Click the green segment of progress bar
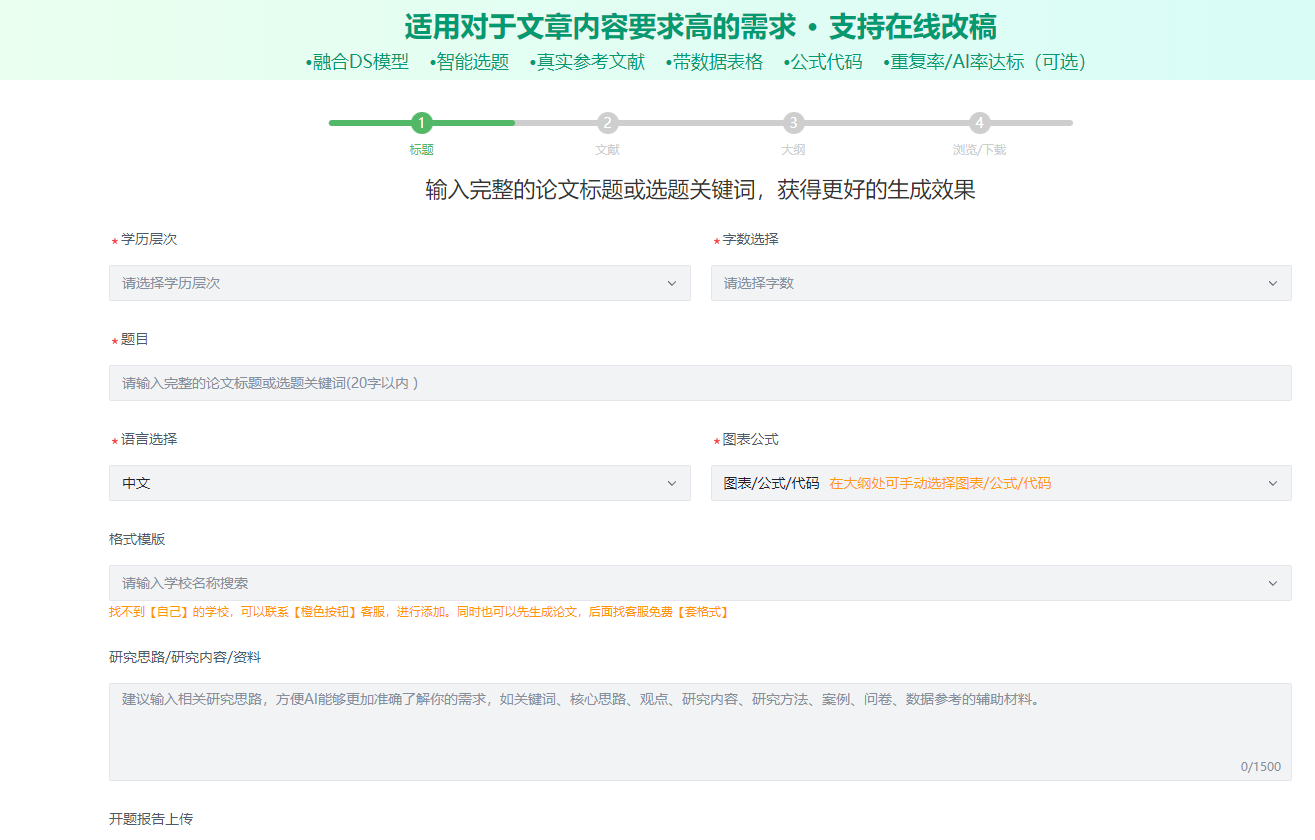Image resolution: width=1315 pixels, height=840 pixels. tap(470, 123)
